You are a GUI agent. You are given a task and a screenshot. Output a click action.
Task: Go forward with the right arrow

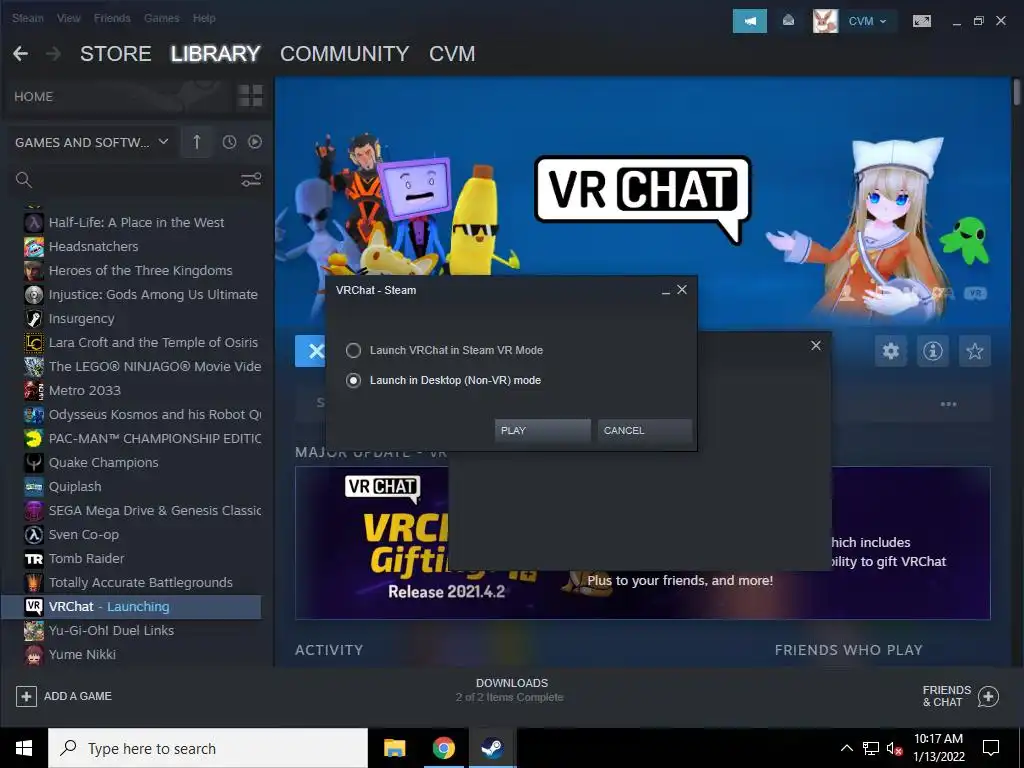coord(53,54)
